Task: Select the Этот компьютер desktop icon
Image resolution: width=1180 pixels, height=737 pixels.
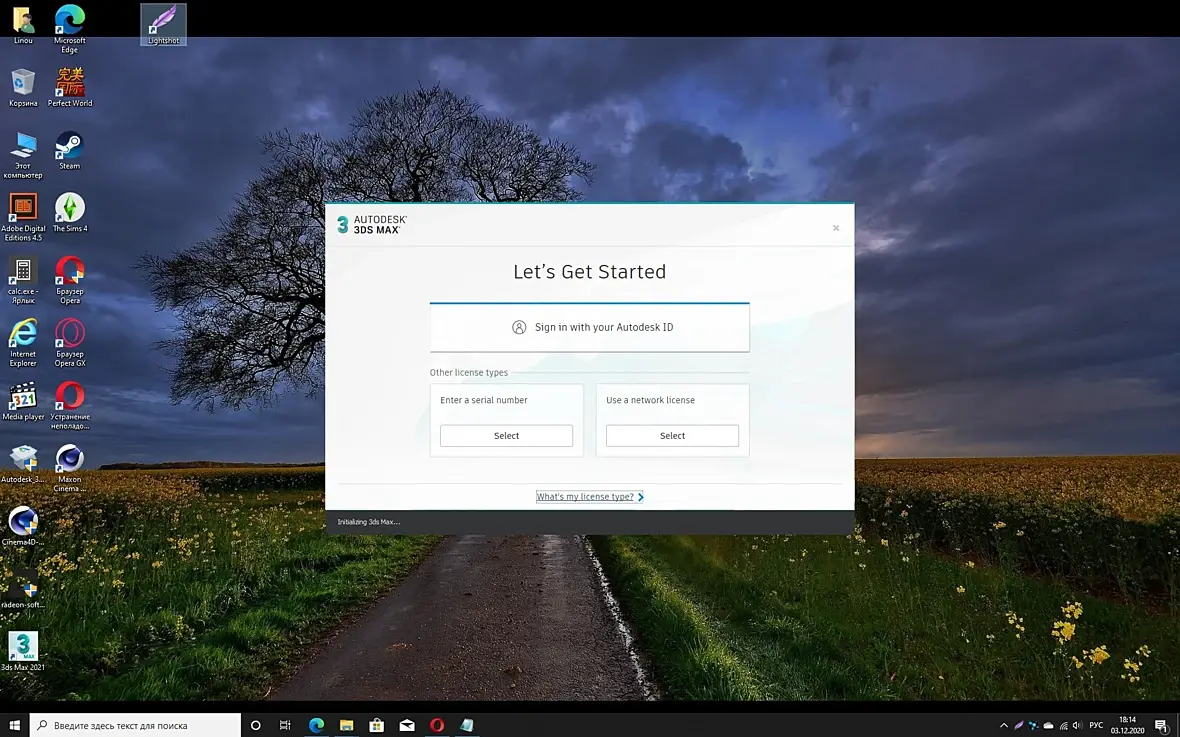Action: (x=23, y=154)
